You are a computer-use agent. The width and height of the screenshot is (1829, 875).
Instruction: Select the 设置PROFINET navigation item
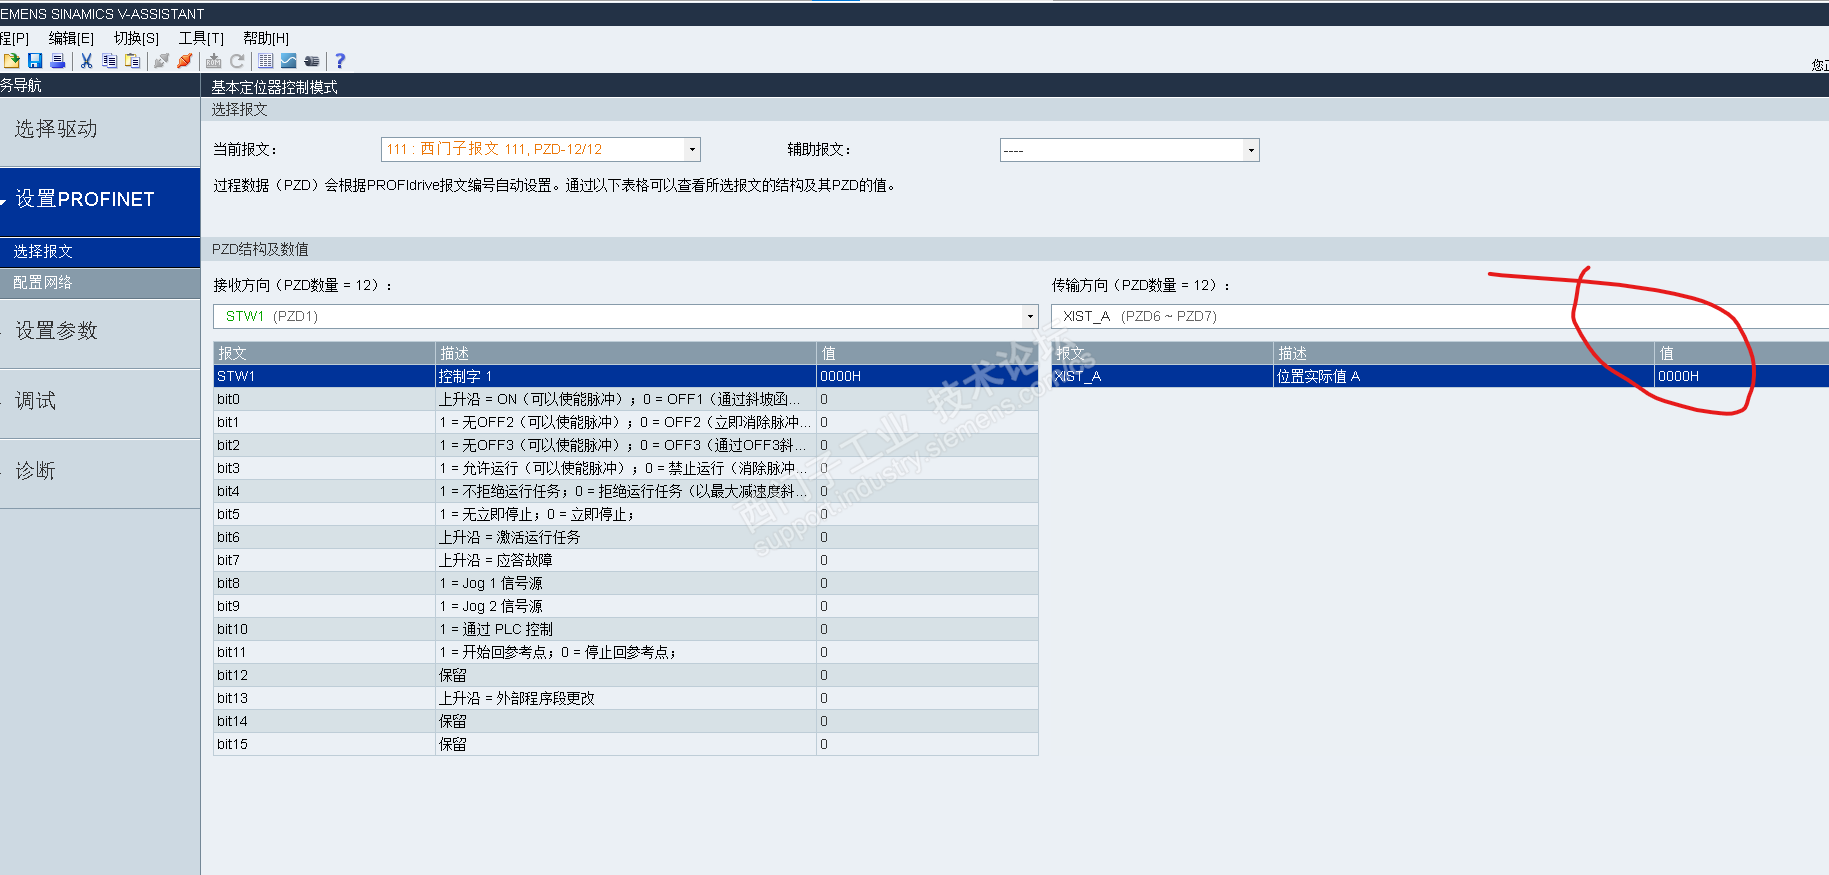(x=100, y=201)
